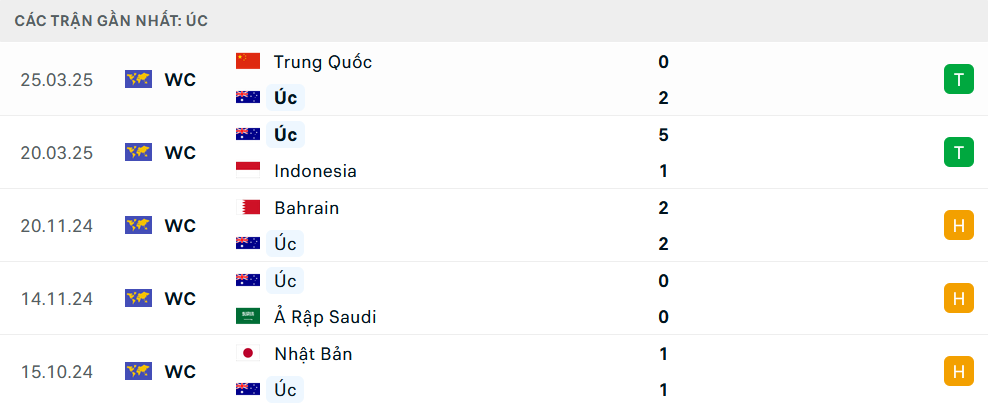Click the Japan flag icon beside Nhật Bản
The height and width of the screenshot is (407, 988).
click(248, 353)
